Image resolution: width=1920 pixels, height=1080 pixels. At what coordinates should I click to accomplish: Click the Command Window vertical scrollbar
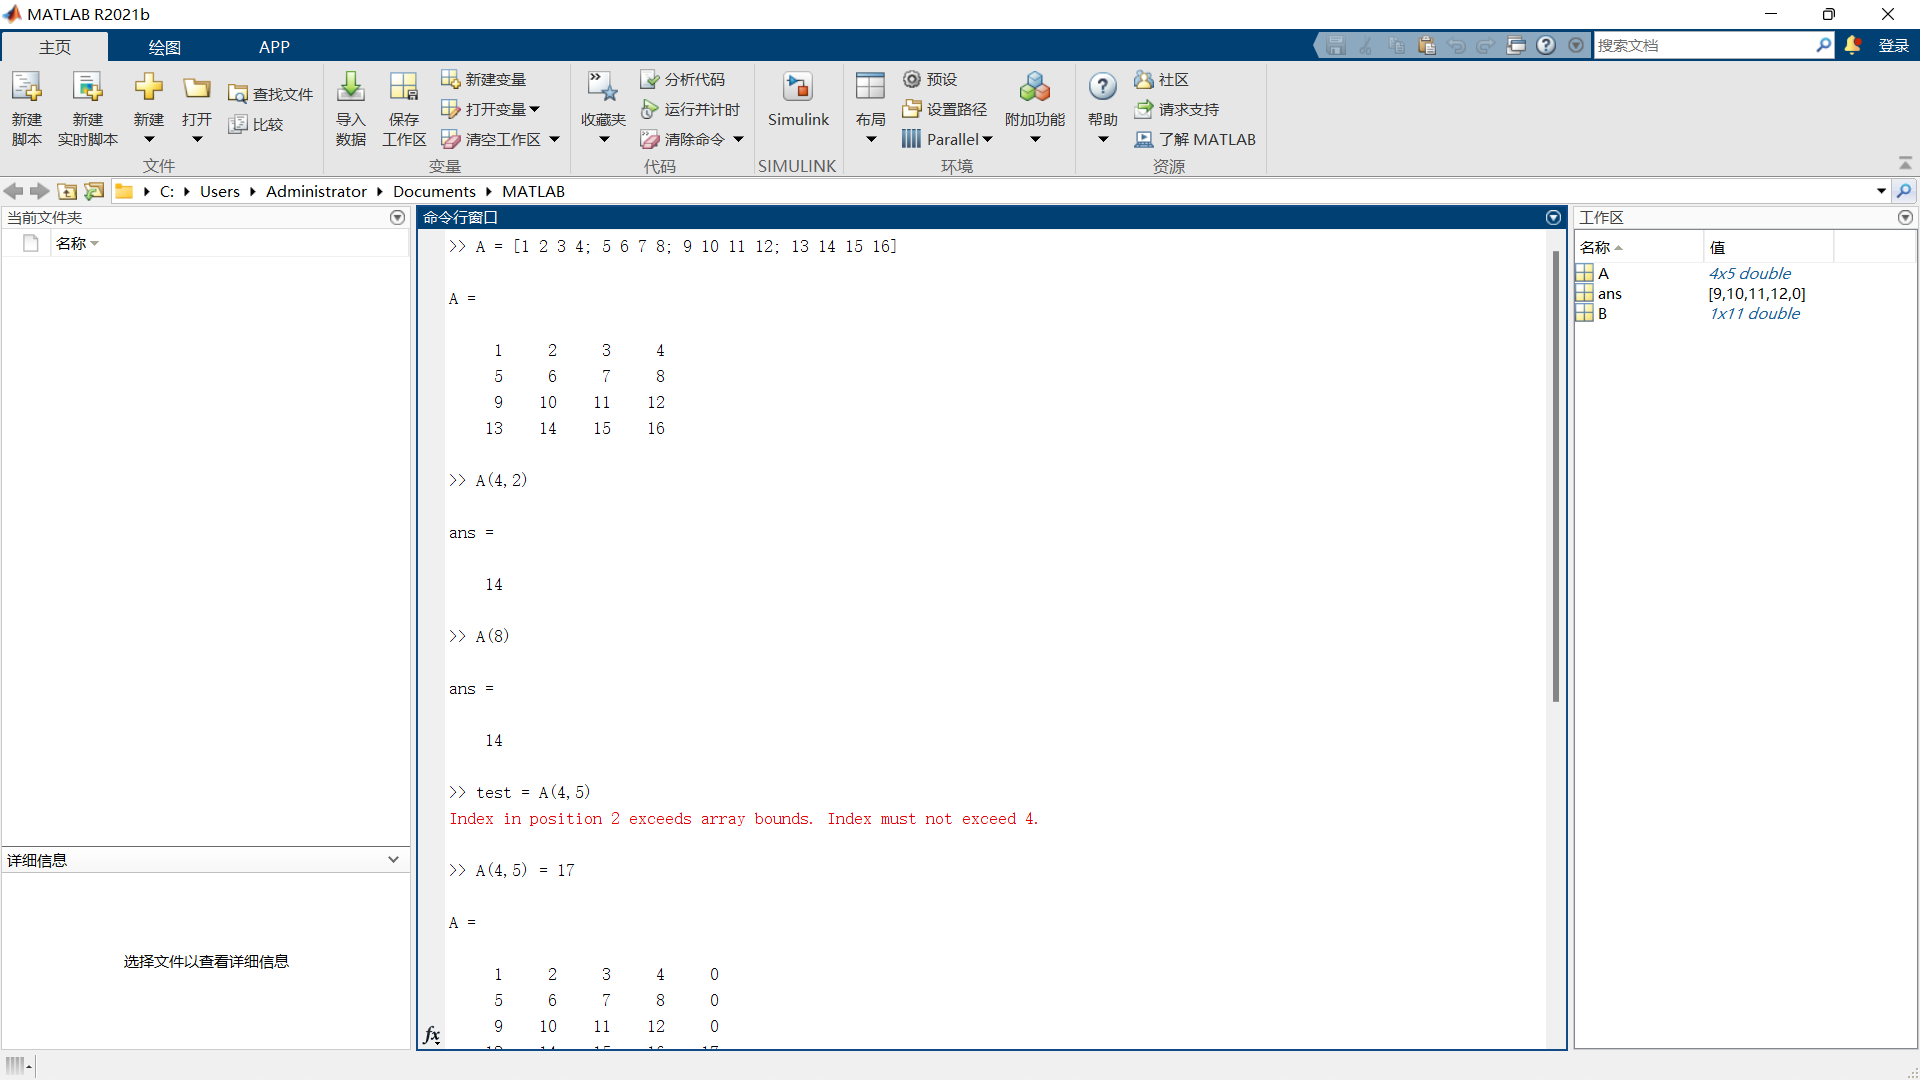point(1555,476)
